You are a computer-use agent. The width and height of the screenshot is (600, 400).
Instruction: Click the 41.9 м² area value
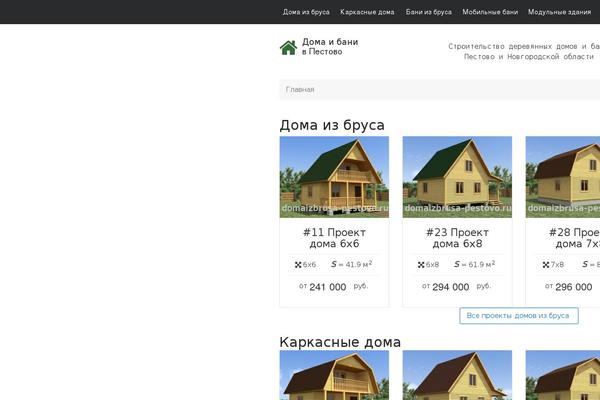359,264
